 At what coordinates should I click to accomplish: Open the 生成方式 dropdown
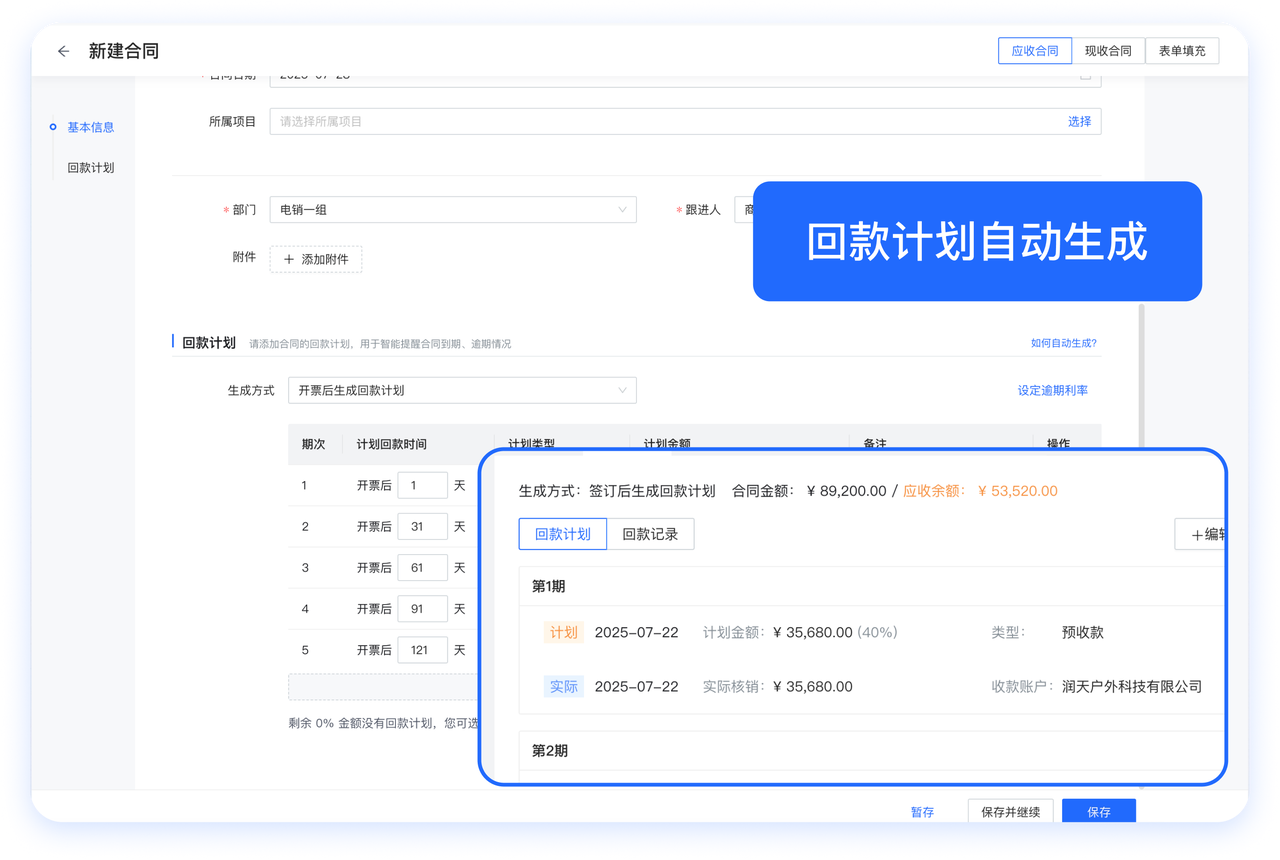[461, 390]
